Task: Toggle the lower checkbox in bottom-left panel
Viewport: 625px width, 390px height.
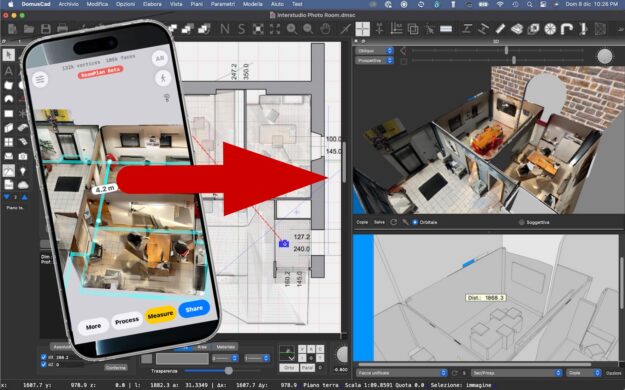Action: (x=43, y=364)
